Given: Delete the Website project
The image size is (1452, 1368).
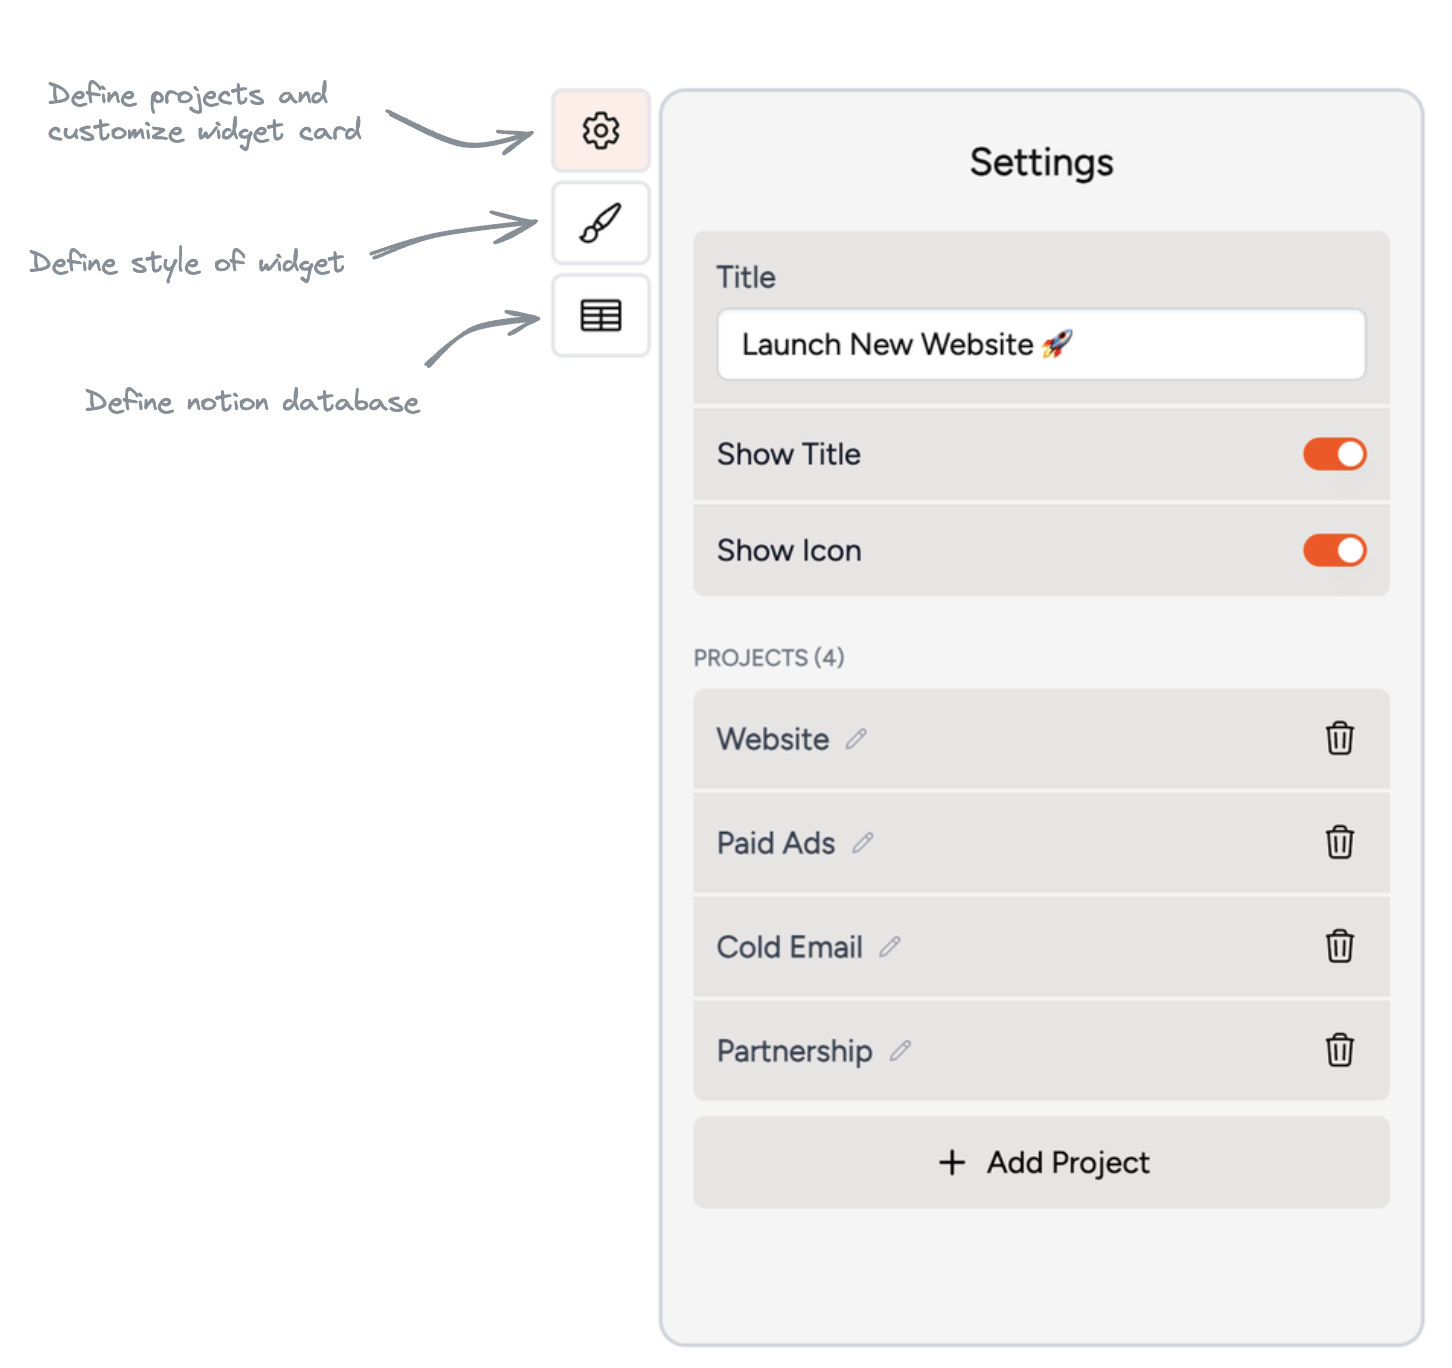Looking at the screenshot, I should coord(1339,739).
